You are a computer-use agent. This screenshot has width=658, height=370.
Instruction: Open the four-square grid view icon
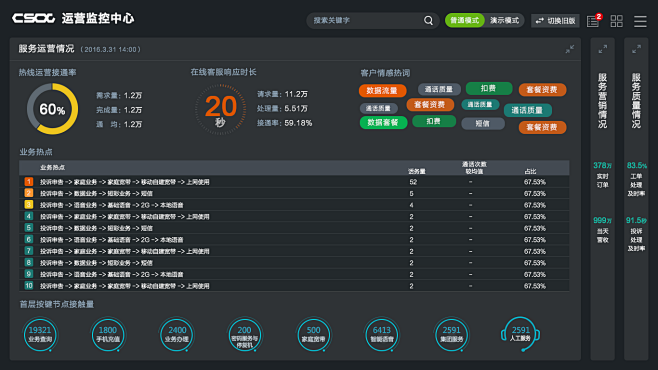616,21
